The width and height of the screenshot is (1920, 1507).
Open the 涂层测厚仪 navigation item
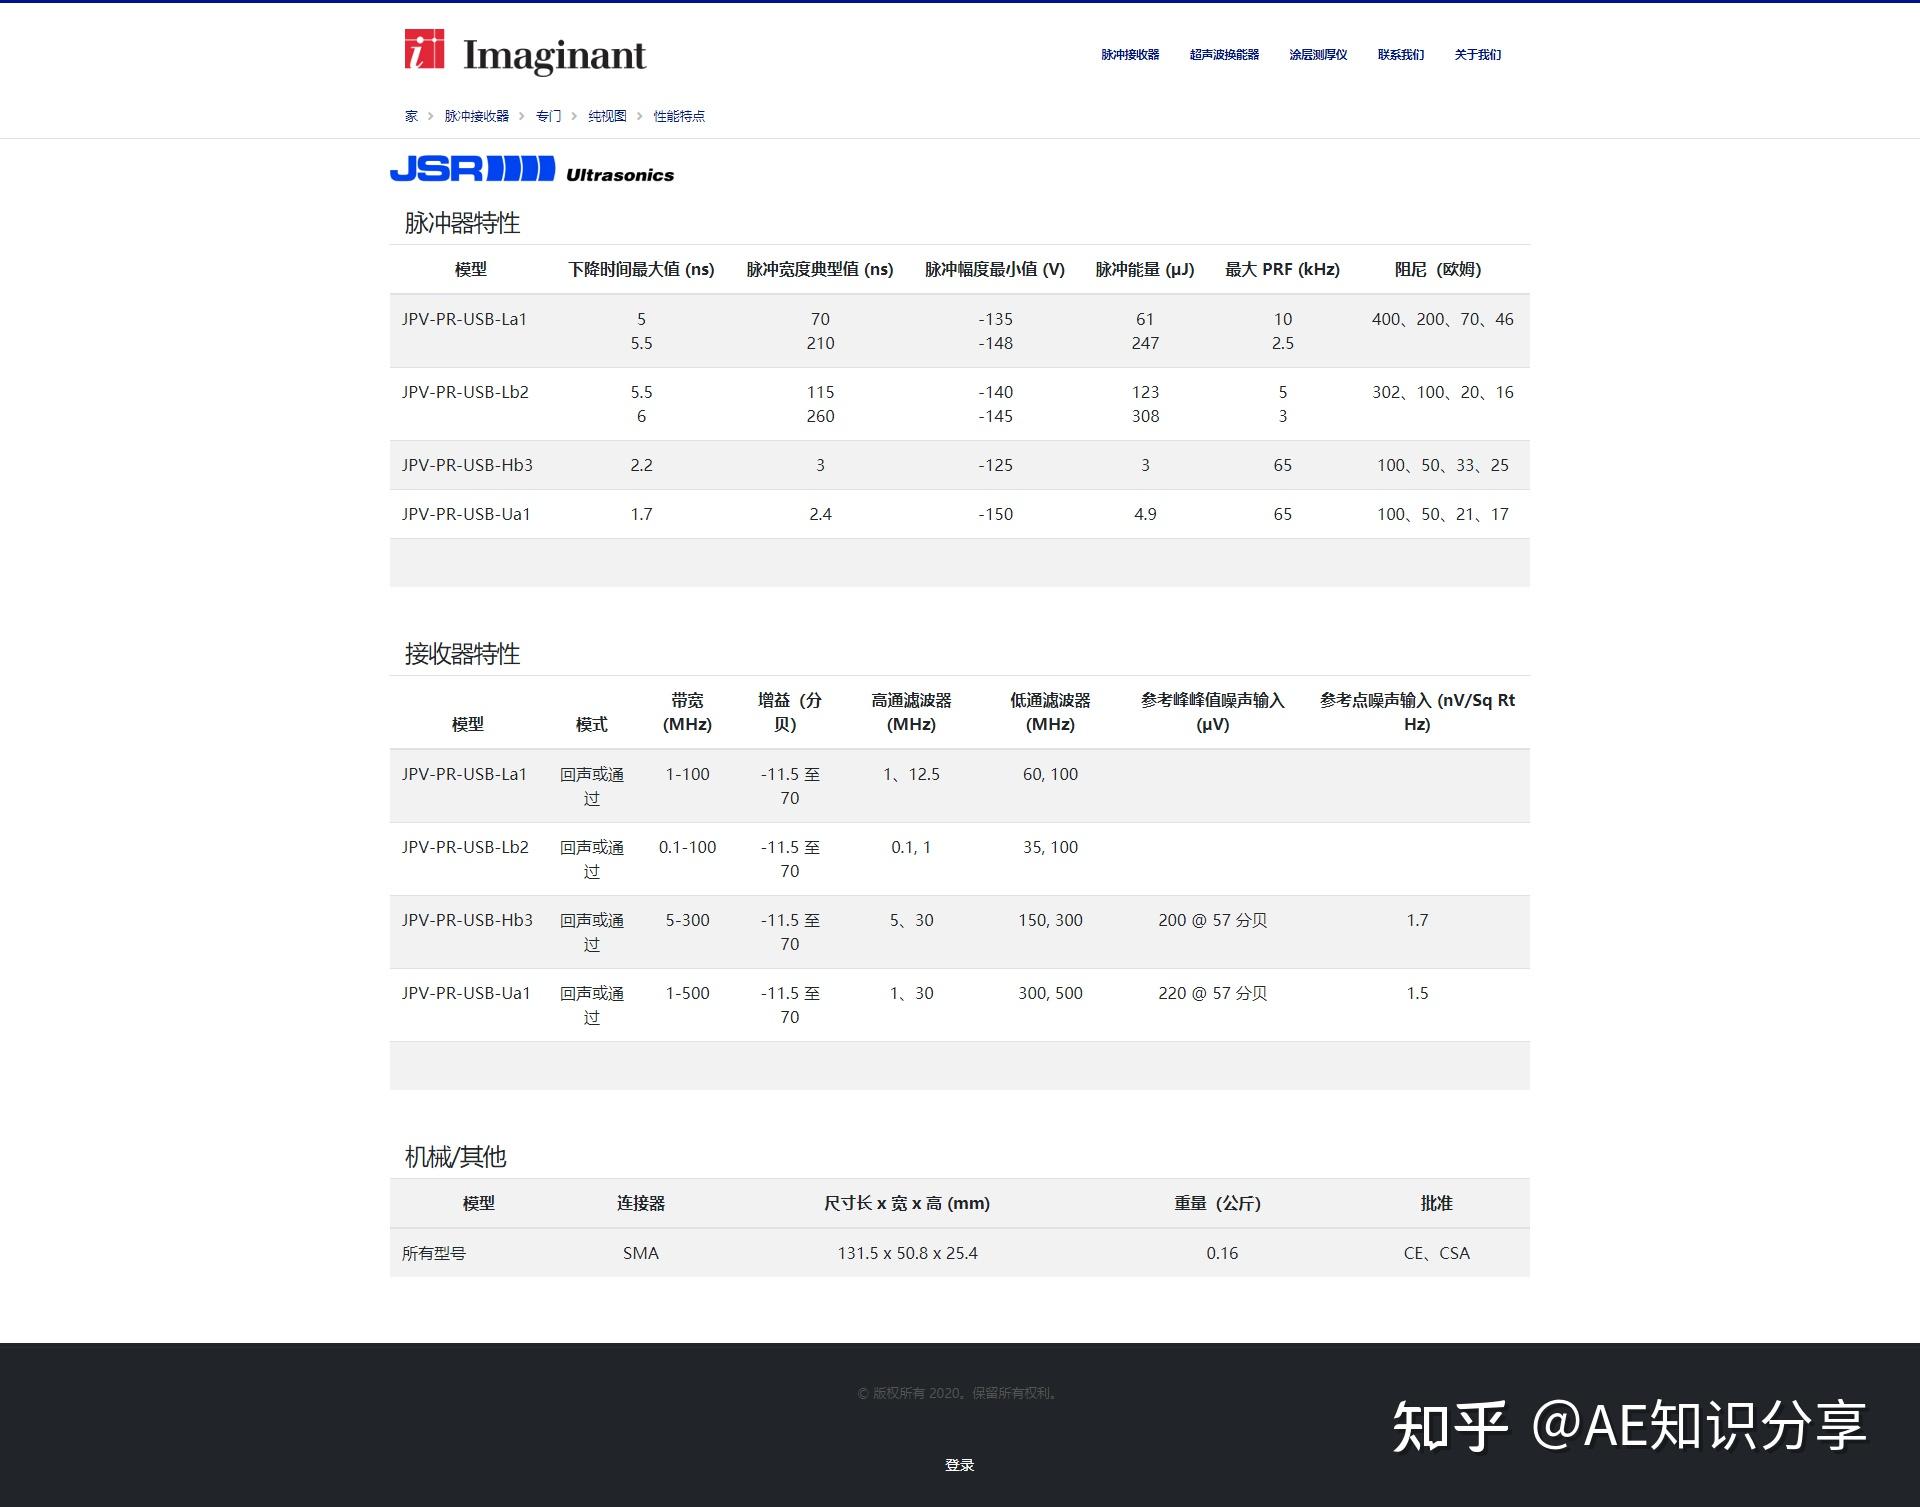click(1318, 55)
